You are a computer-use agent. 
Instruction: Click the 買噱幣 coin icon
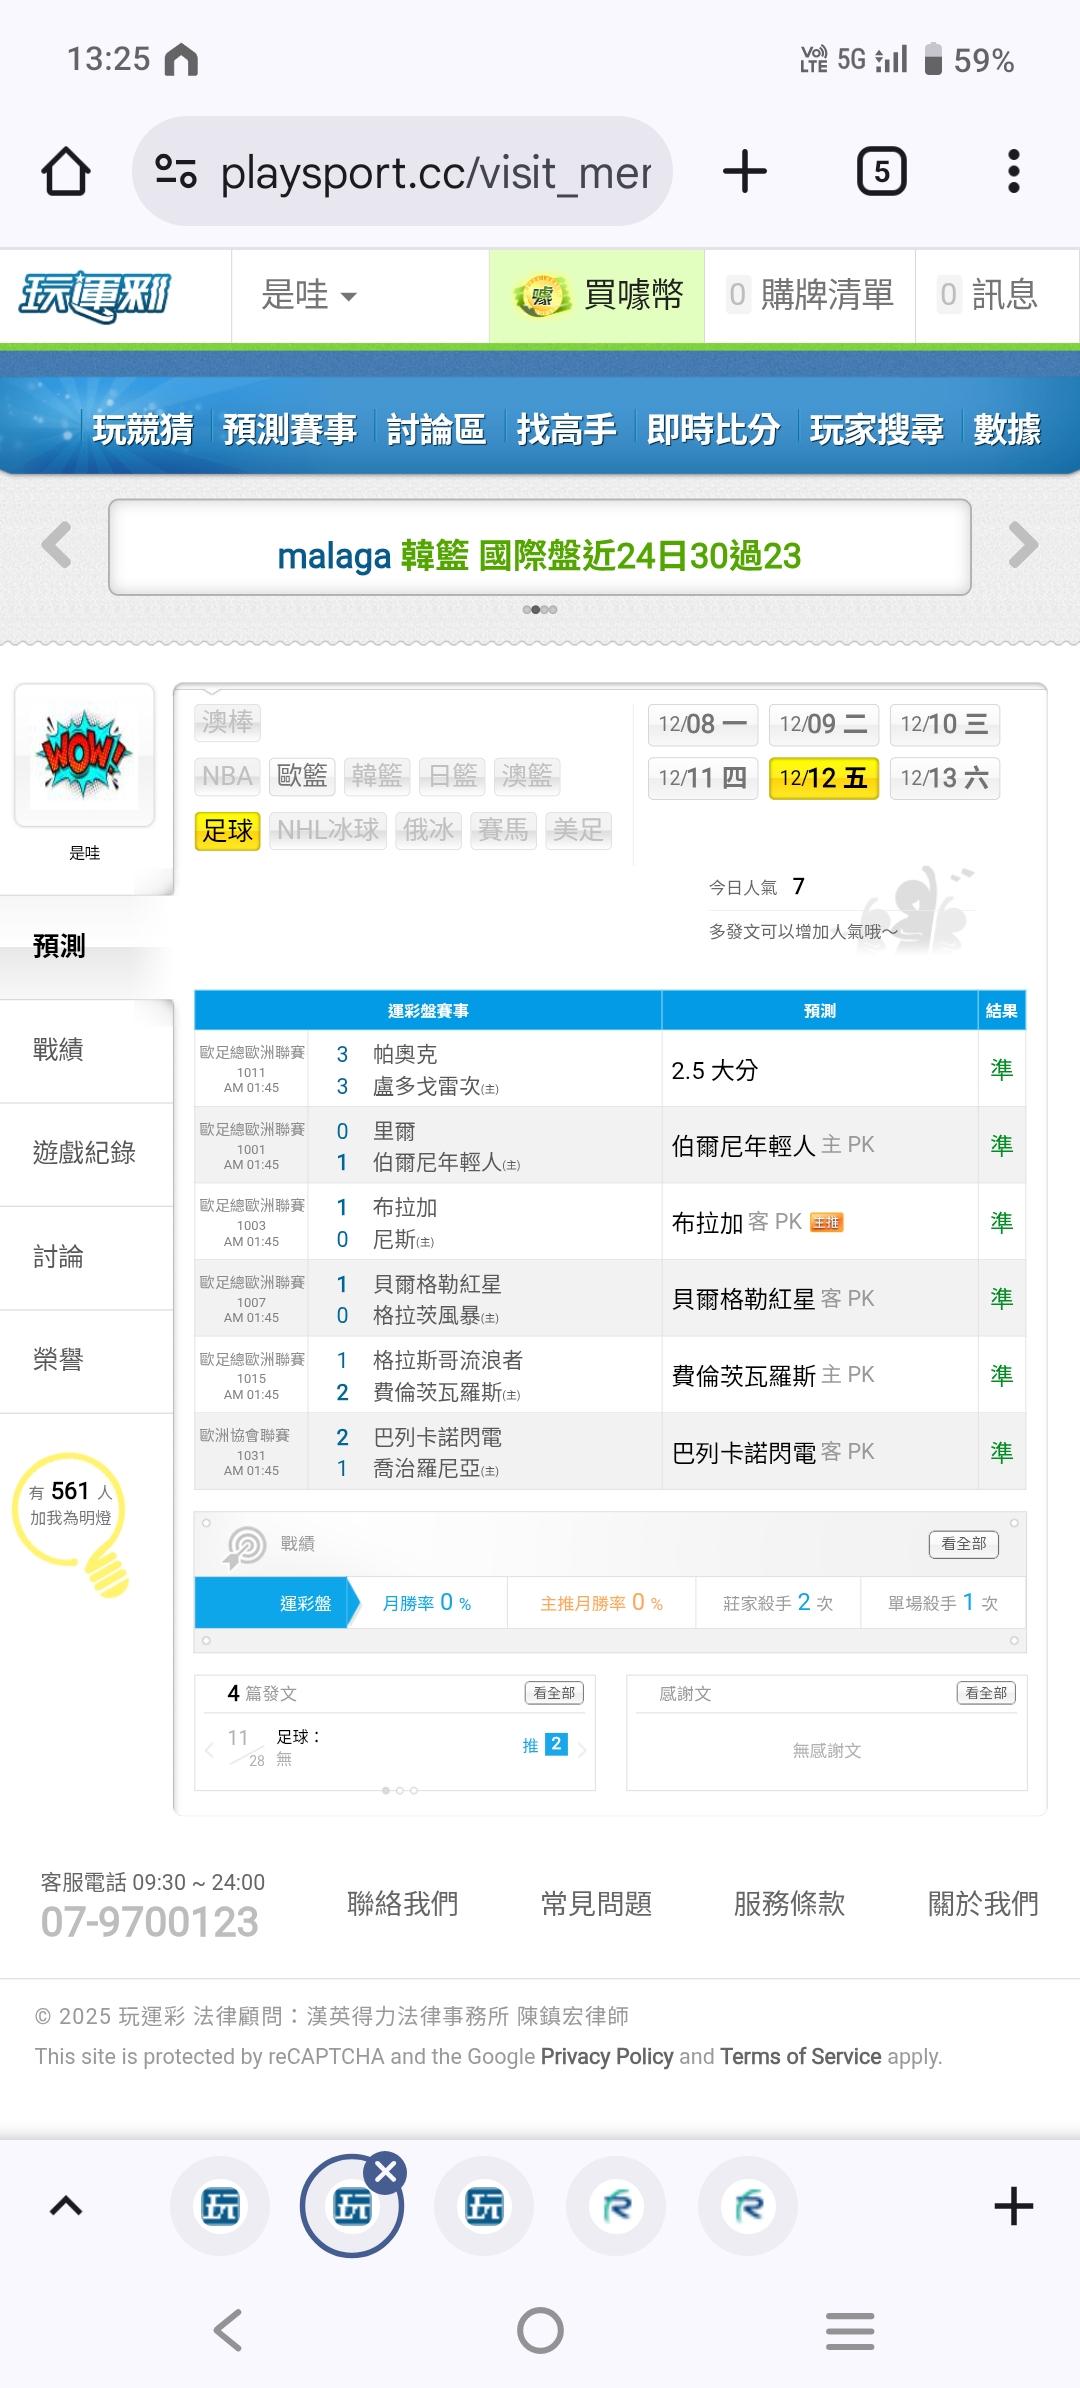[541, 296]
